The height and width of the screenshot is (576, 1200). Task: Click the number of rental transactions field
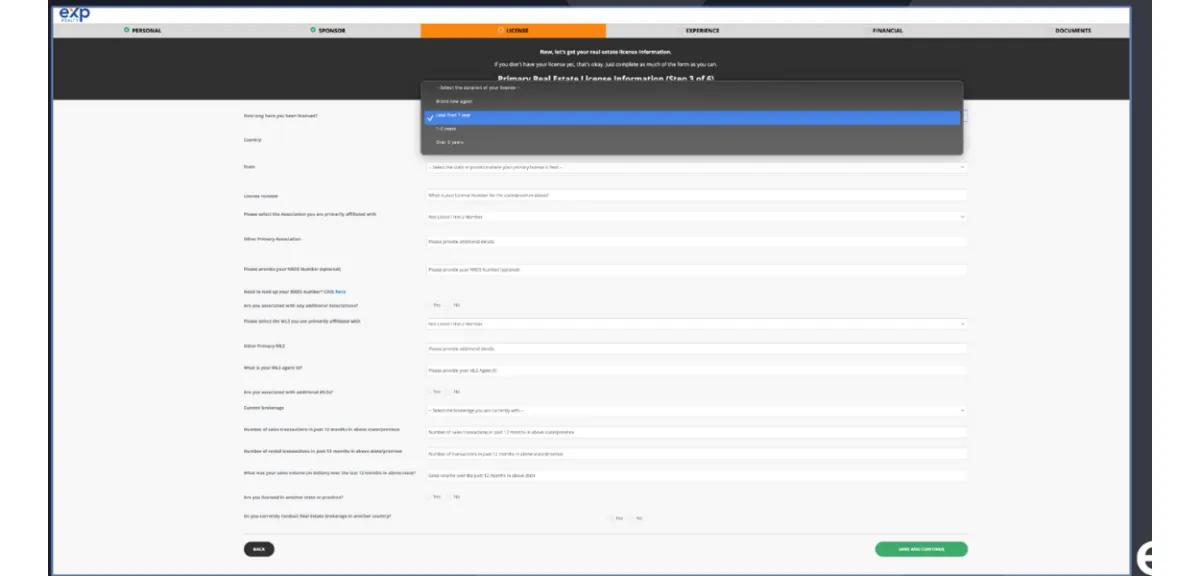696,454
